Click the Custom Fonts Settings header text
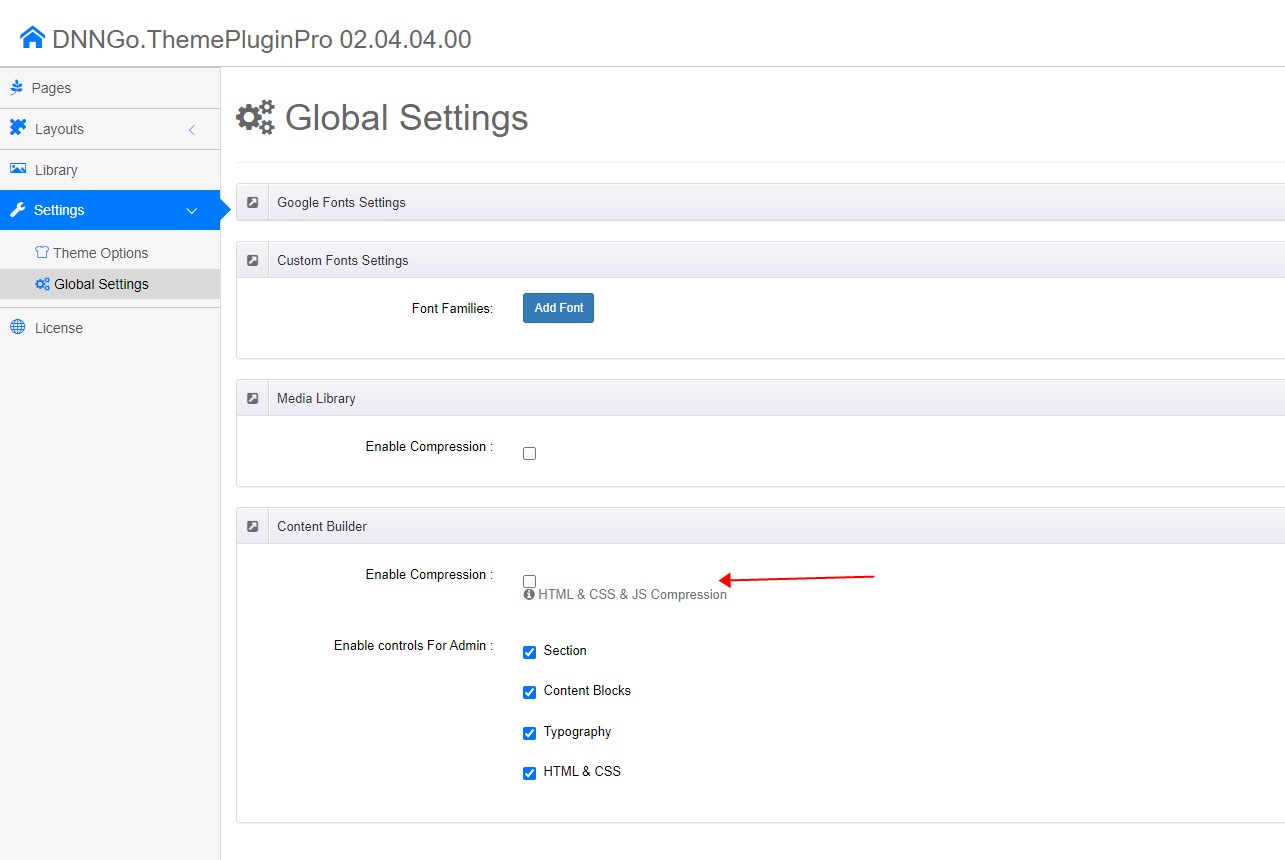Image resolution: width=1285 pixels, height=860 pixels. click(x=343, y=260)
